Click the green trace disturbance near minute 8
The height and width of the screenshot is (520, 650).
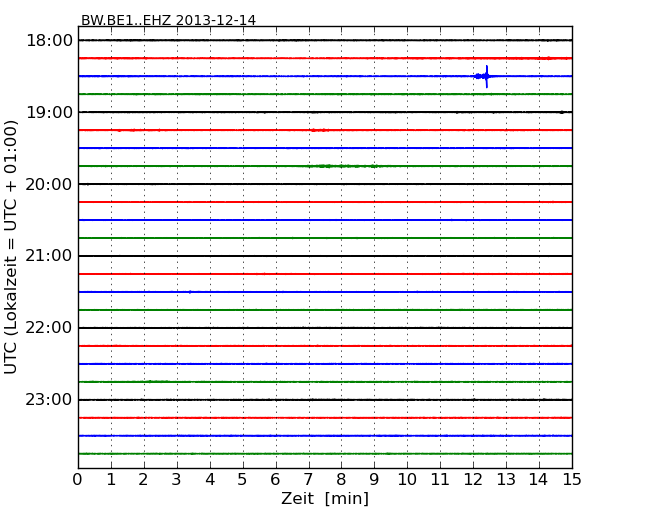pos(342,166)
